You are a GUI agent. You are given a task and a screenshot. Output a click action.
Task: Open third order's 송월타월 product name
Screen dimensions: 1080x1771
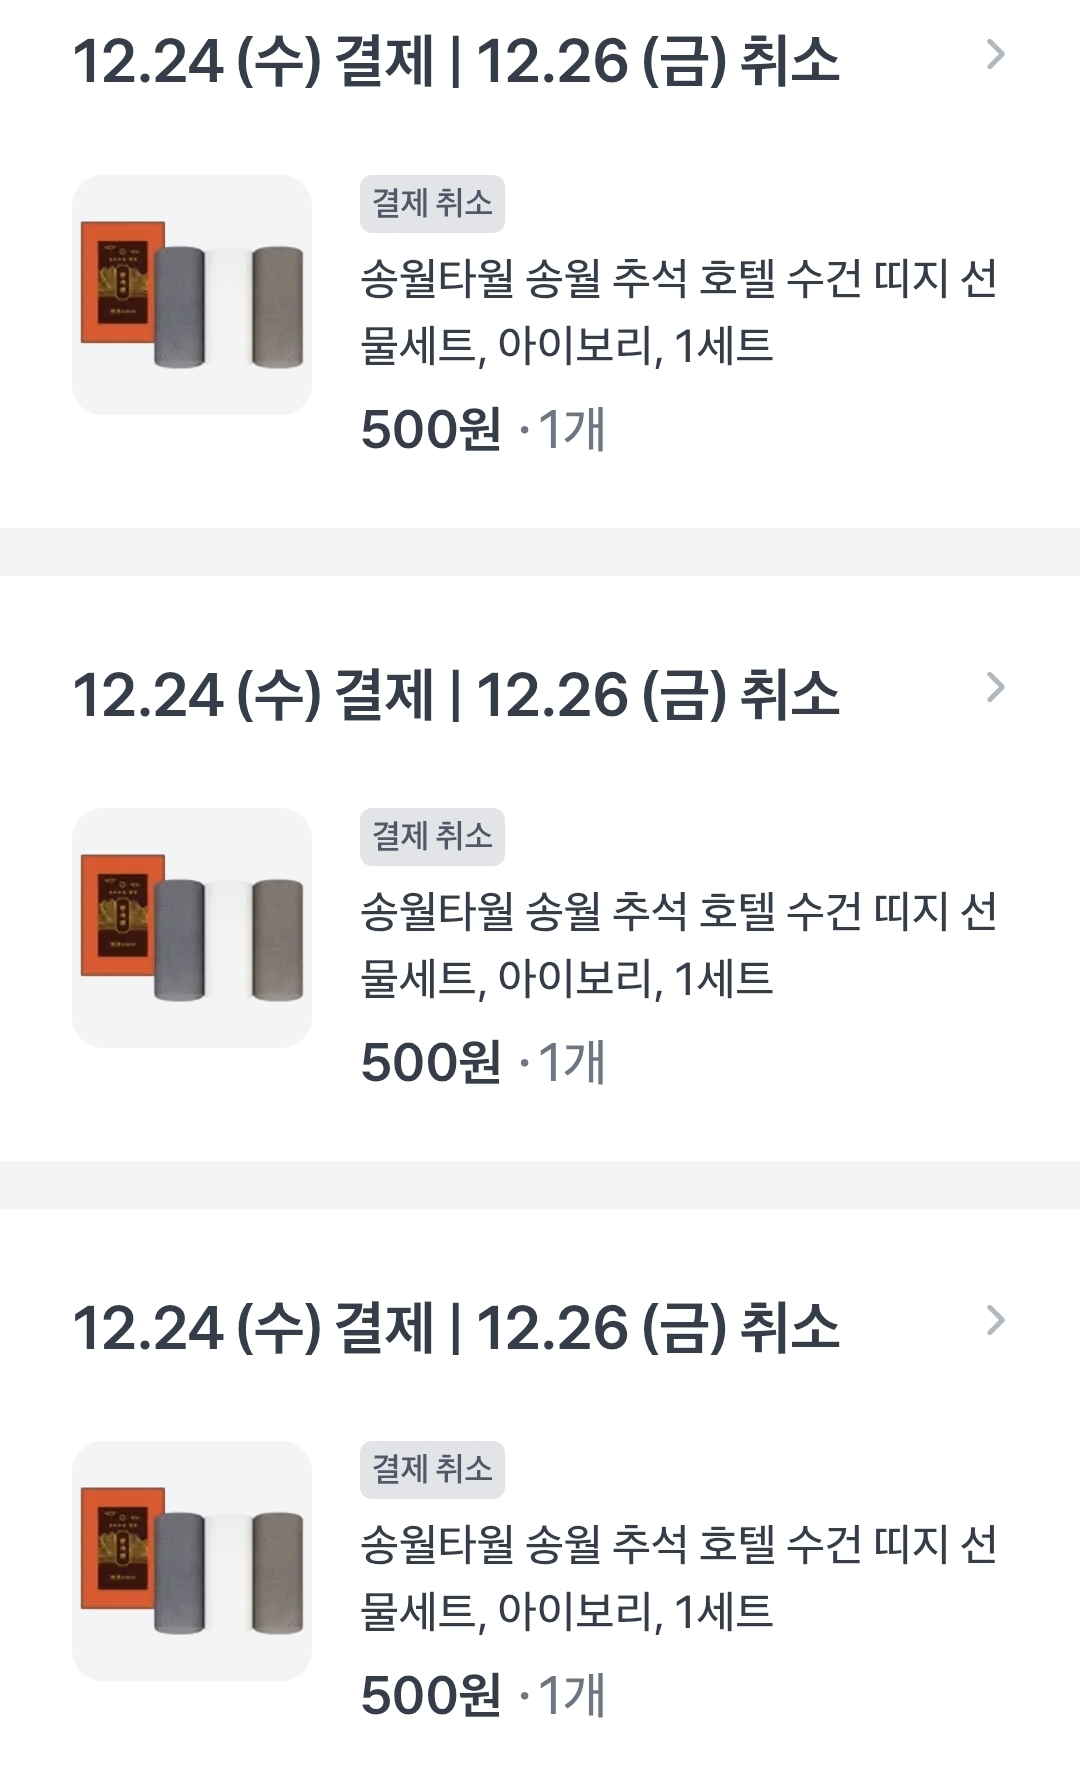[x=678, y=1577]
